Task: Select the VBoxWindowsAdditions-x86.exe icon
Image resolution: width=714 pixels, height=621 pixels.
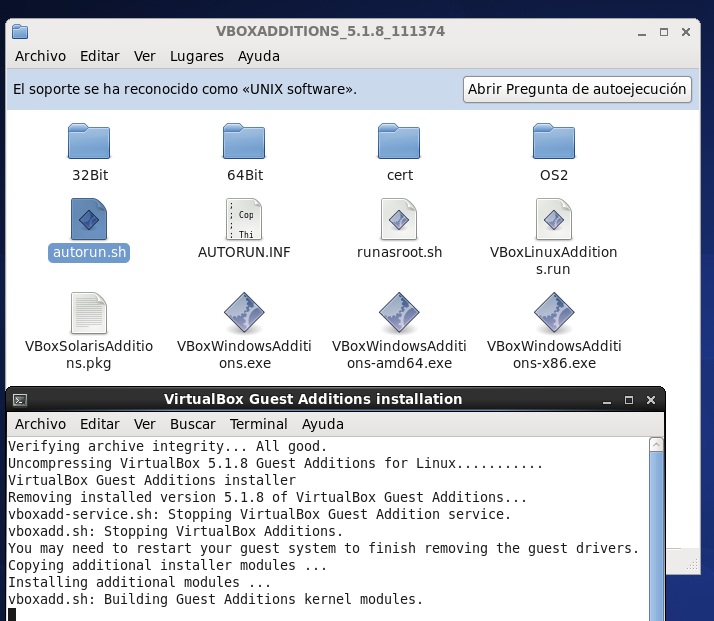Action: pyautogui.click(x=554, y=313)
